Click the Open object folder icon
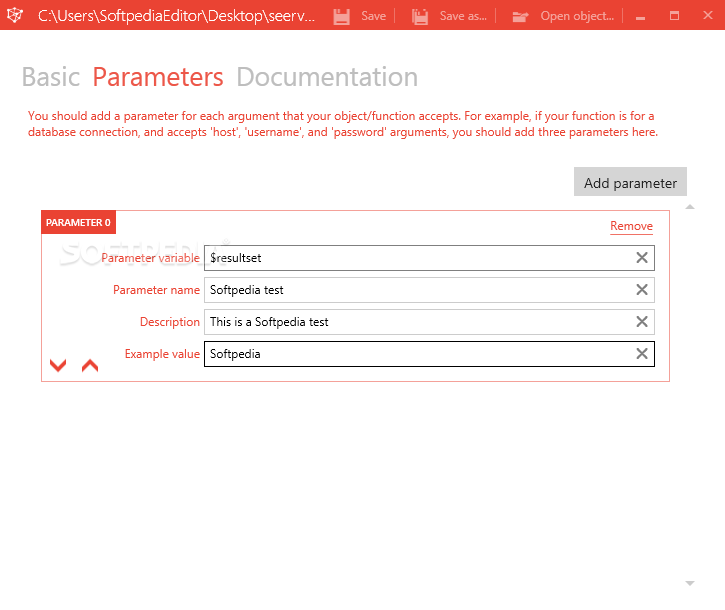The height and width of the screenshot is (610, 725). (520, 17)
